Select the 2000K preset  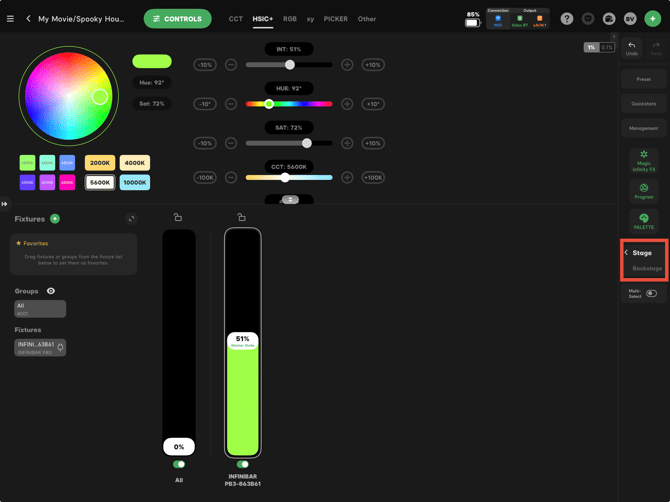(100, 163)
